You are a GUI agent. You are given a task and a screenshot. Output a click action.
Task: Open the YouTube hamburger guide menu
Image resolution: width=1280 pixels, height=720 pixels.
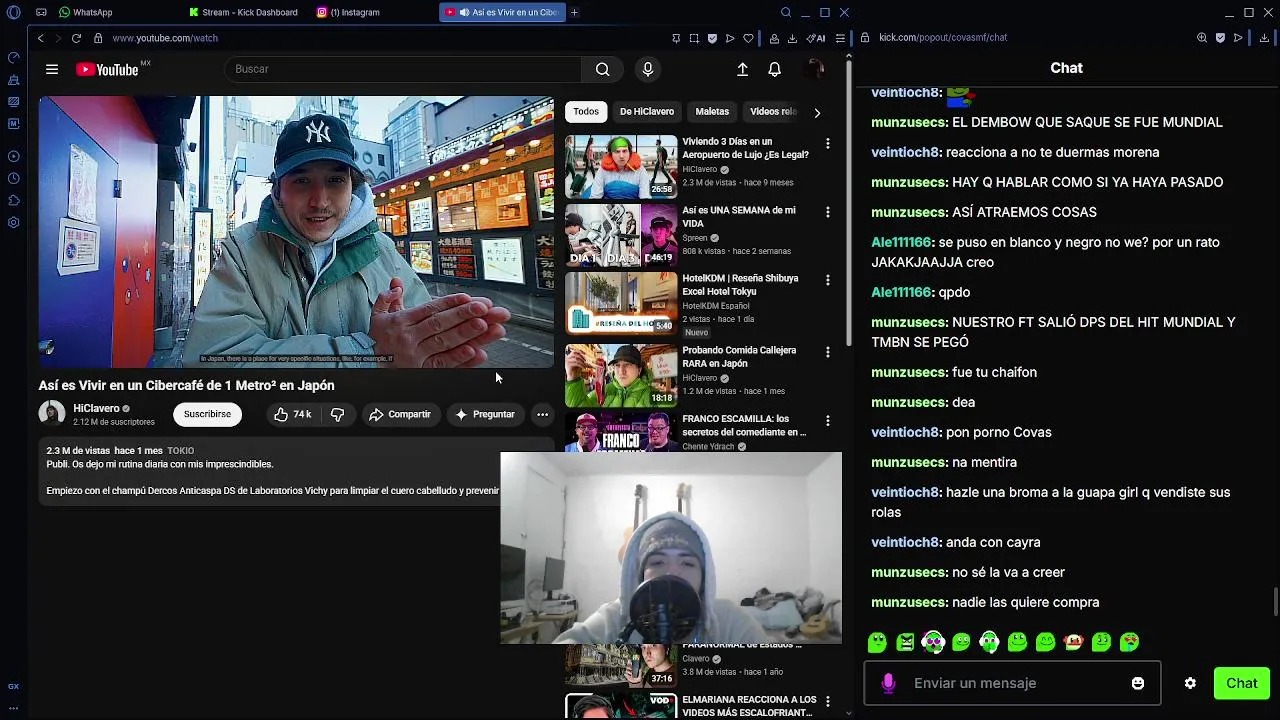pos(52,69)
